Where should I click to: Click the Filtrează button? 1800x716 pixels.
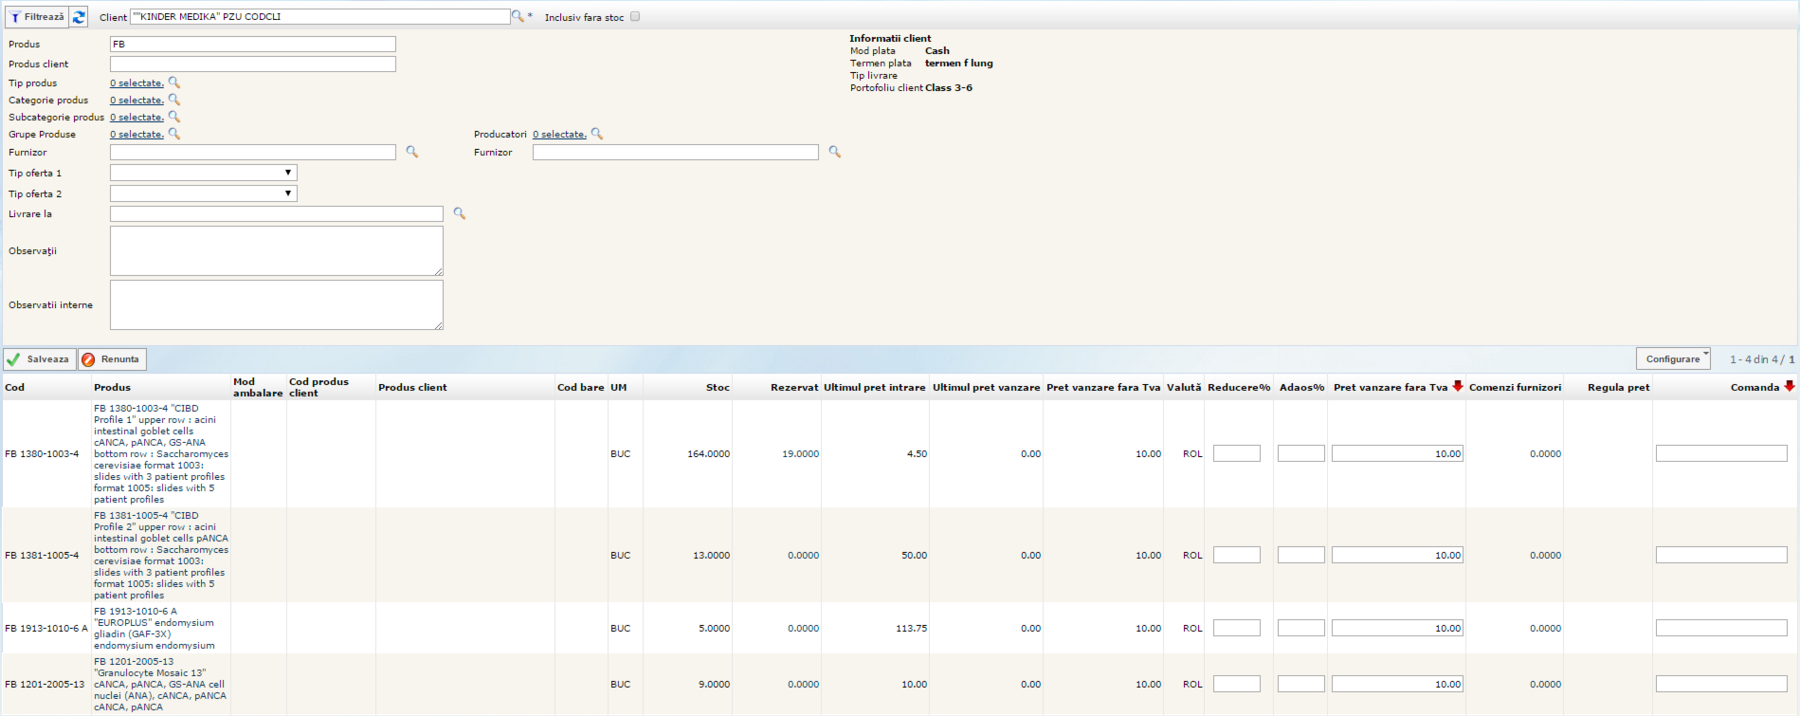pos(37,17)
